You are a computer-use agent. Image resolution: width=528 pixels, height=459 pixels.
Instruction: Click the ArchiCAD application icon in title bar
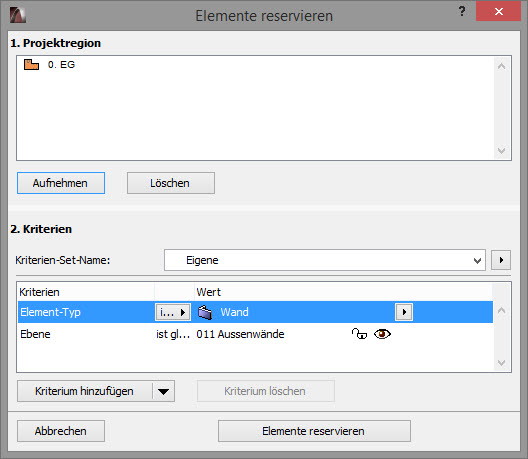click(18, 15)
